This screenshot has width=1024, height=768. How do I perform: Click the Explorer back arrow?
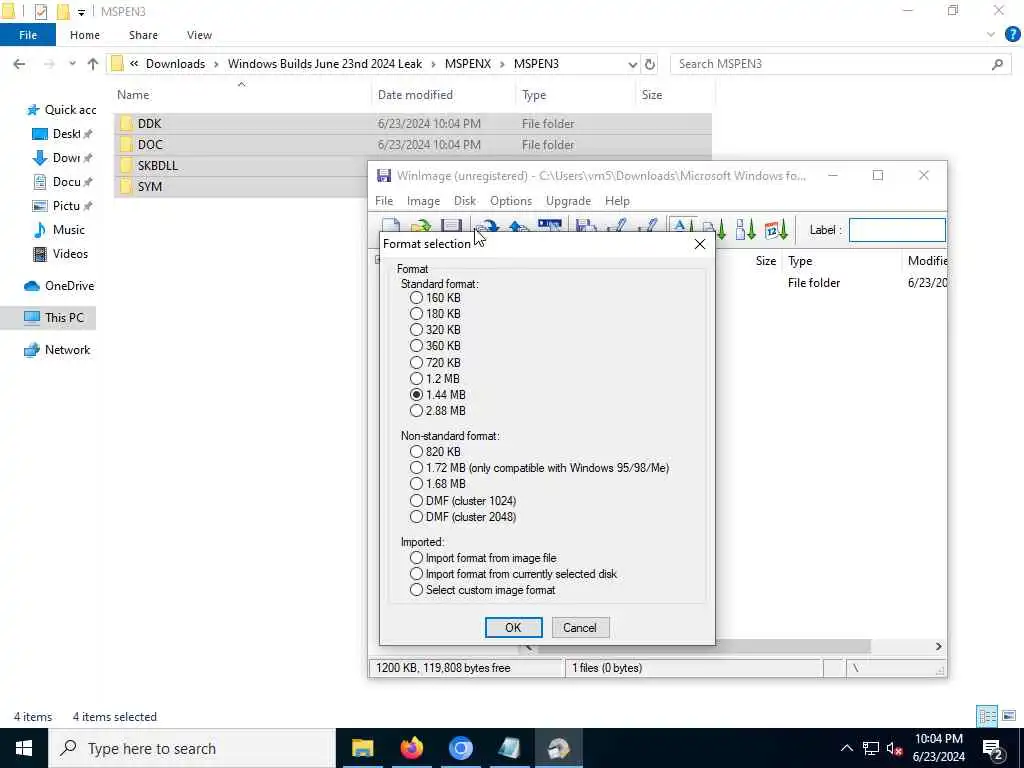pyautogui.click(x=20, y=64)
